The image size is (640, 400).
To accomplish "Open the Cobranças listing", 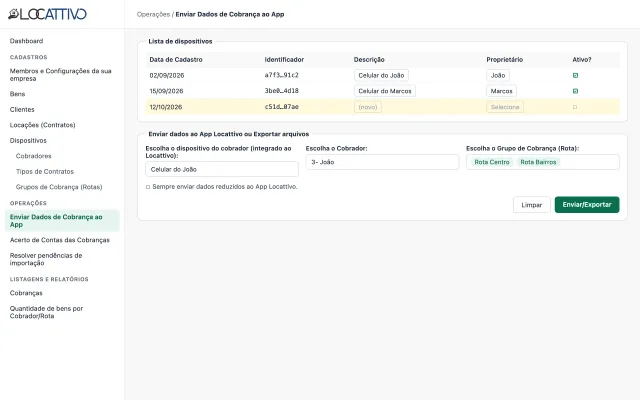I will coord(26,293).
